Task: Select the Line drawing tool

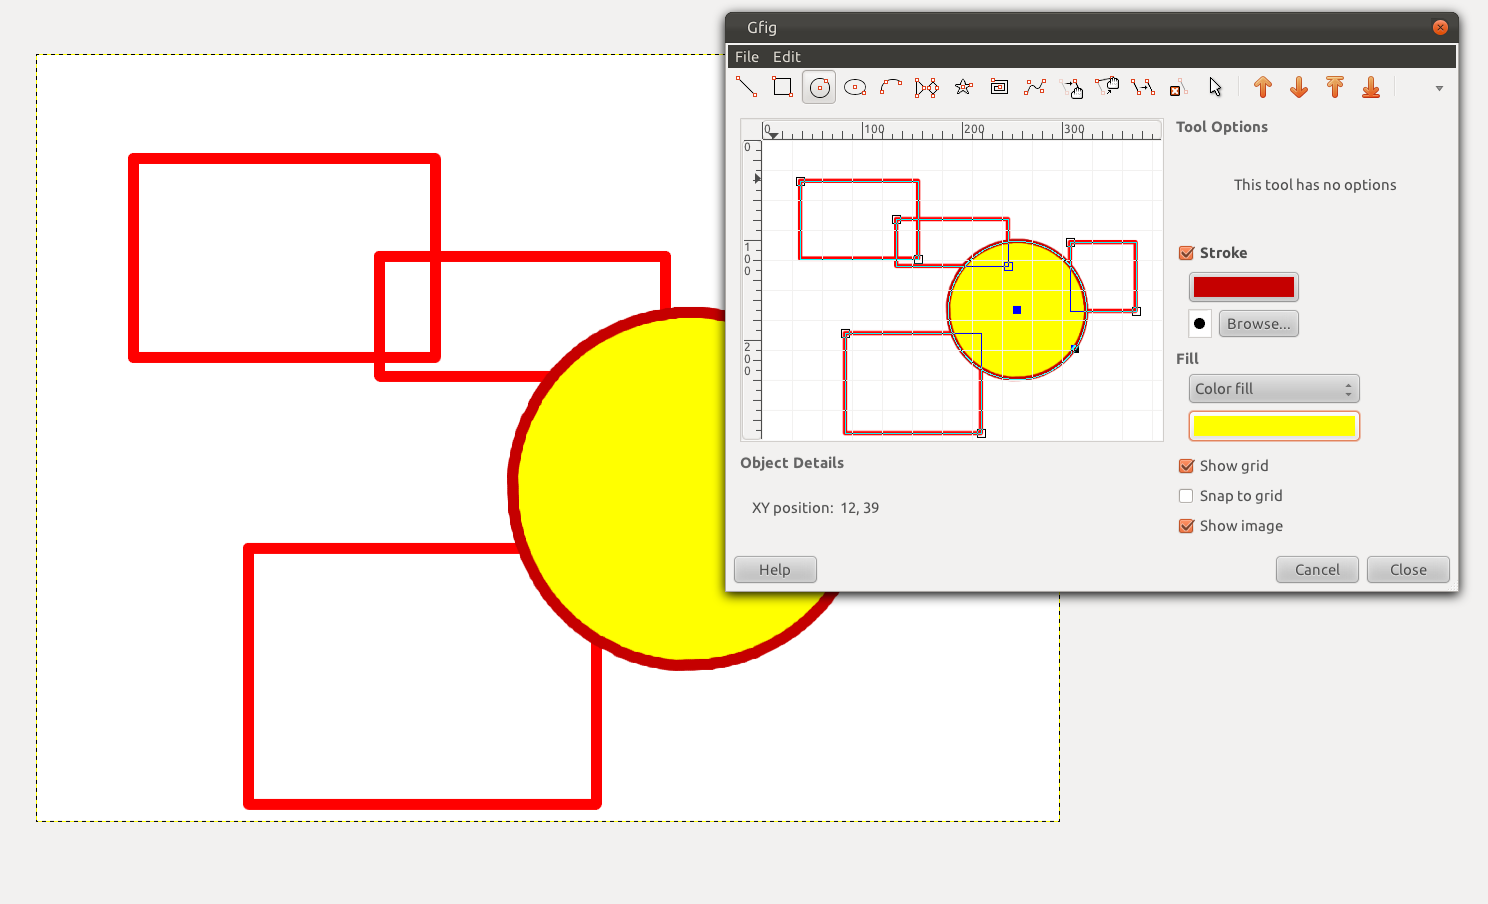Action: tap(746, 87)
